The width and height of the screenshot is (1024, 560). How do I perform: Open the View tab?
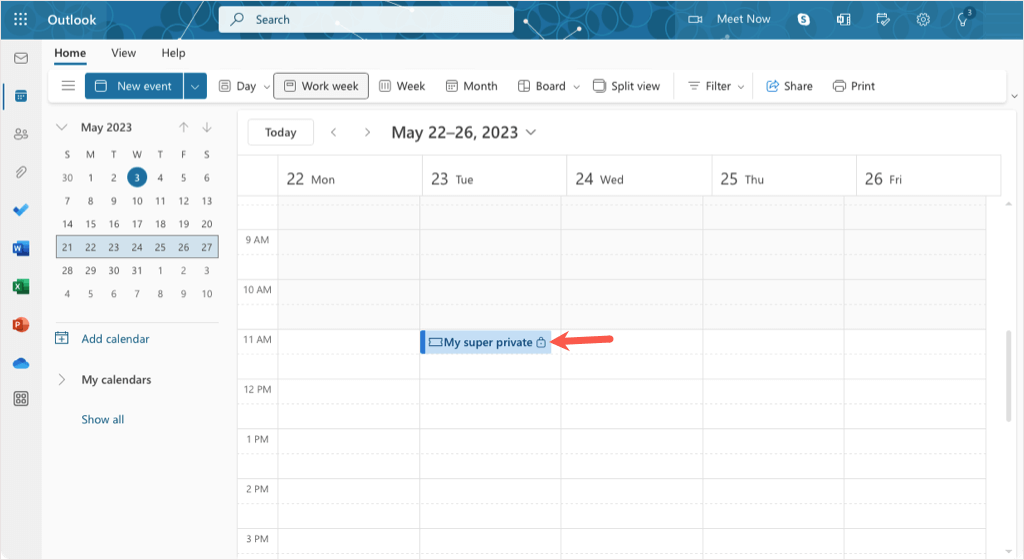pyautogui.click(x=123, y=53)
